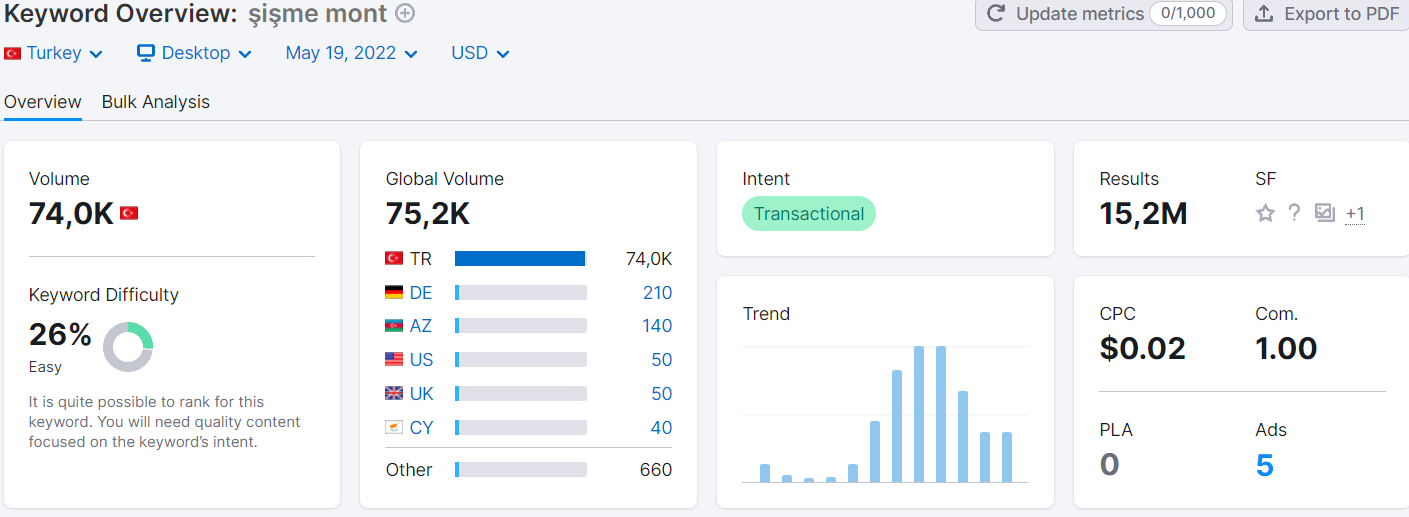
Task: Switch to the Bulk Analysis tab
Action: coord(156,102)
